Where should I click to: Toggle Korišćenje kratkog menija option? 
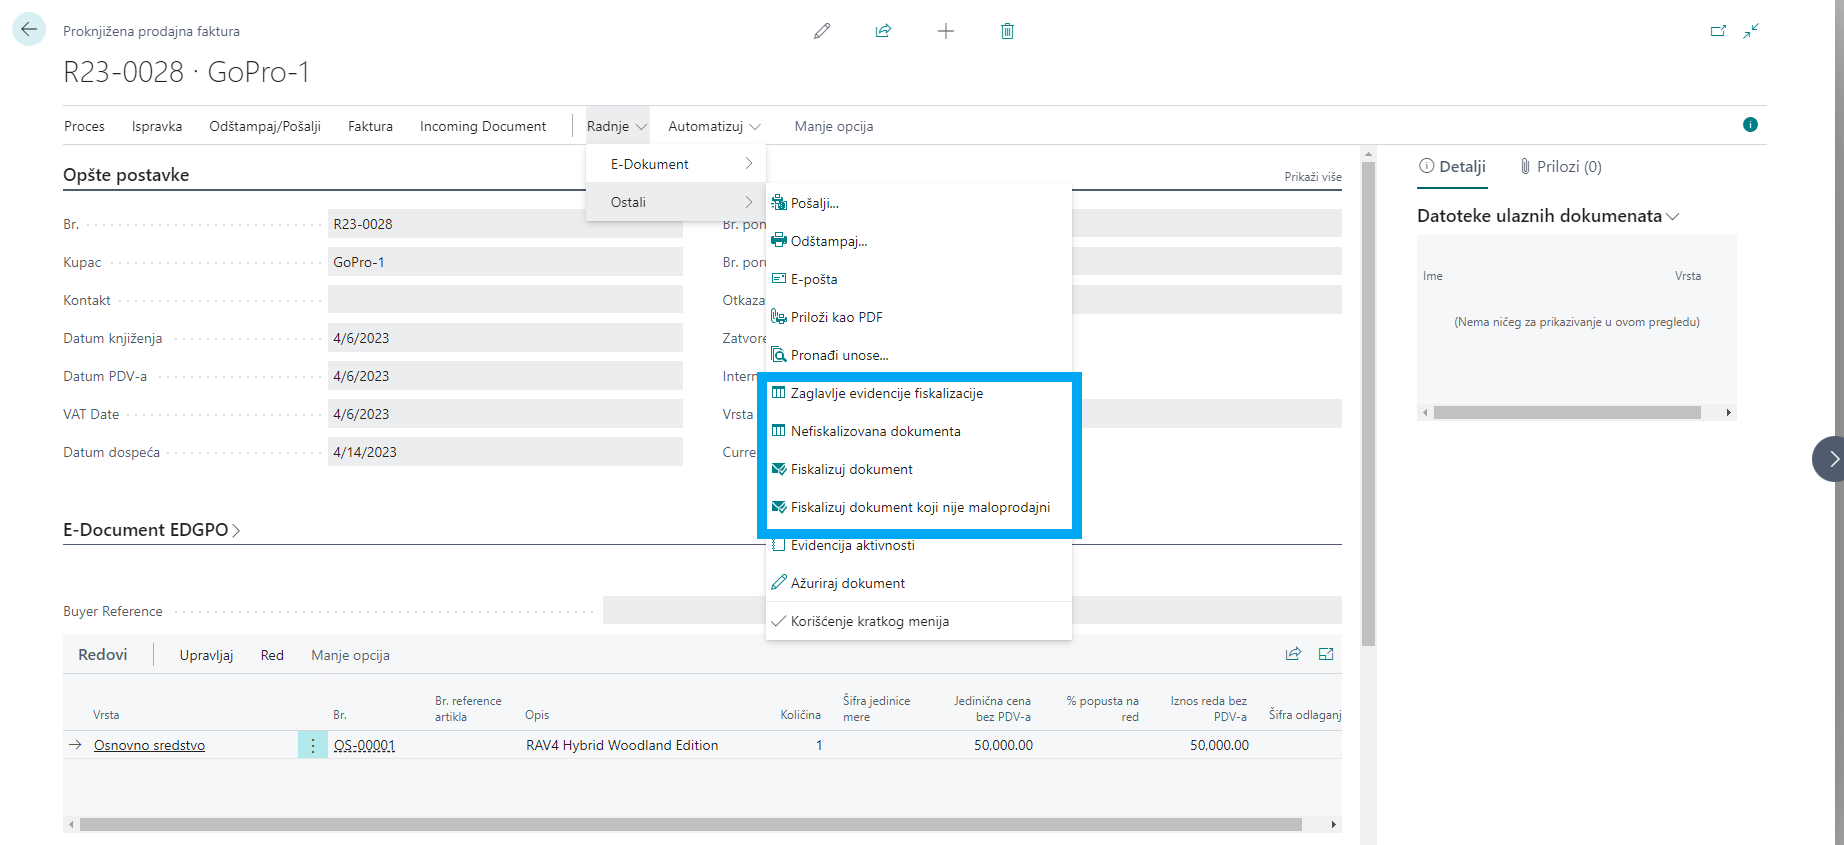click(x=869, y=621)
